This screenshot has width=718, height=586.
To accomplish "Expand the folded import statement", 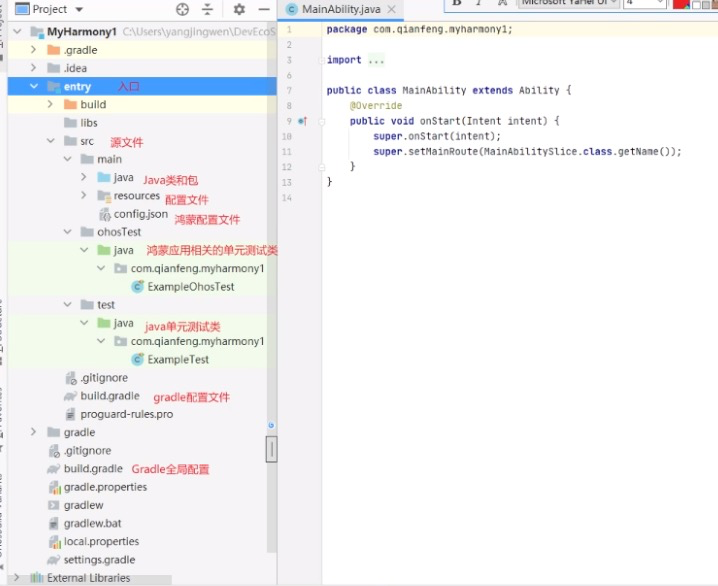I will click(376, 60).
